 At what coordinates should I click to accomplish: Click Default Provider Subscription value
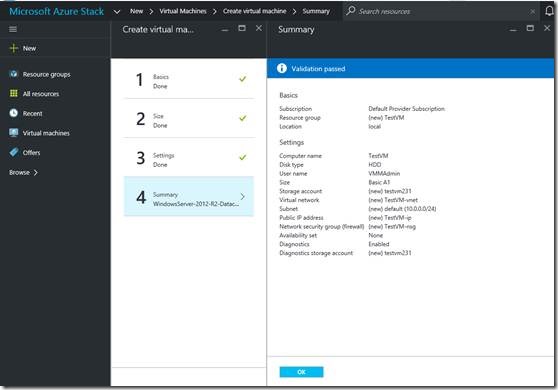tap(406, 109)
